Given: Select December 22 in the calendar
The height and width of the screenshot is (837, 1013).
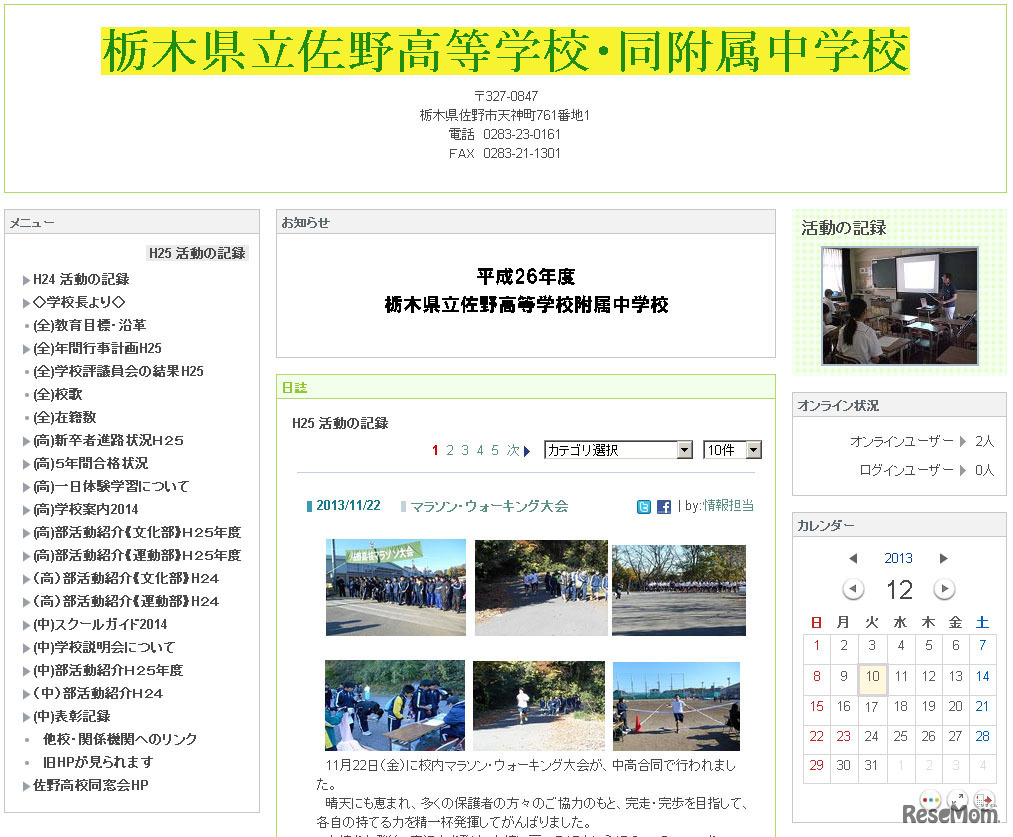Looking at the screenshot, I should point(817,736).
